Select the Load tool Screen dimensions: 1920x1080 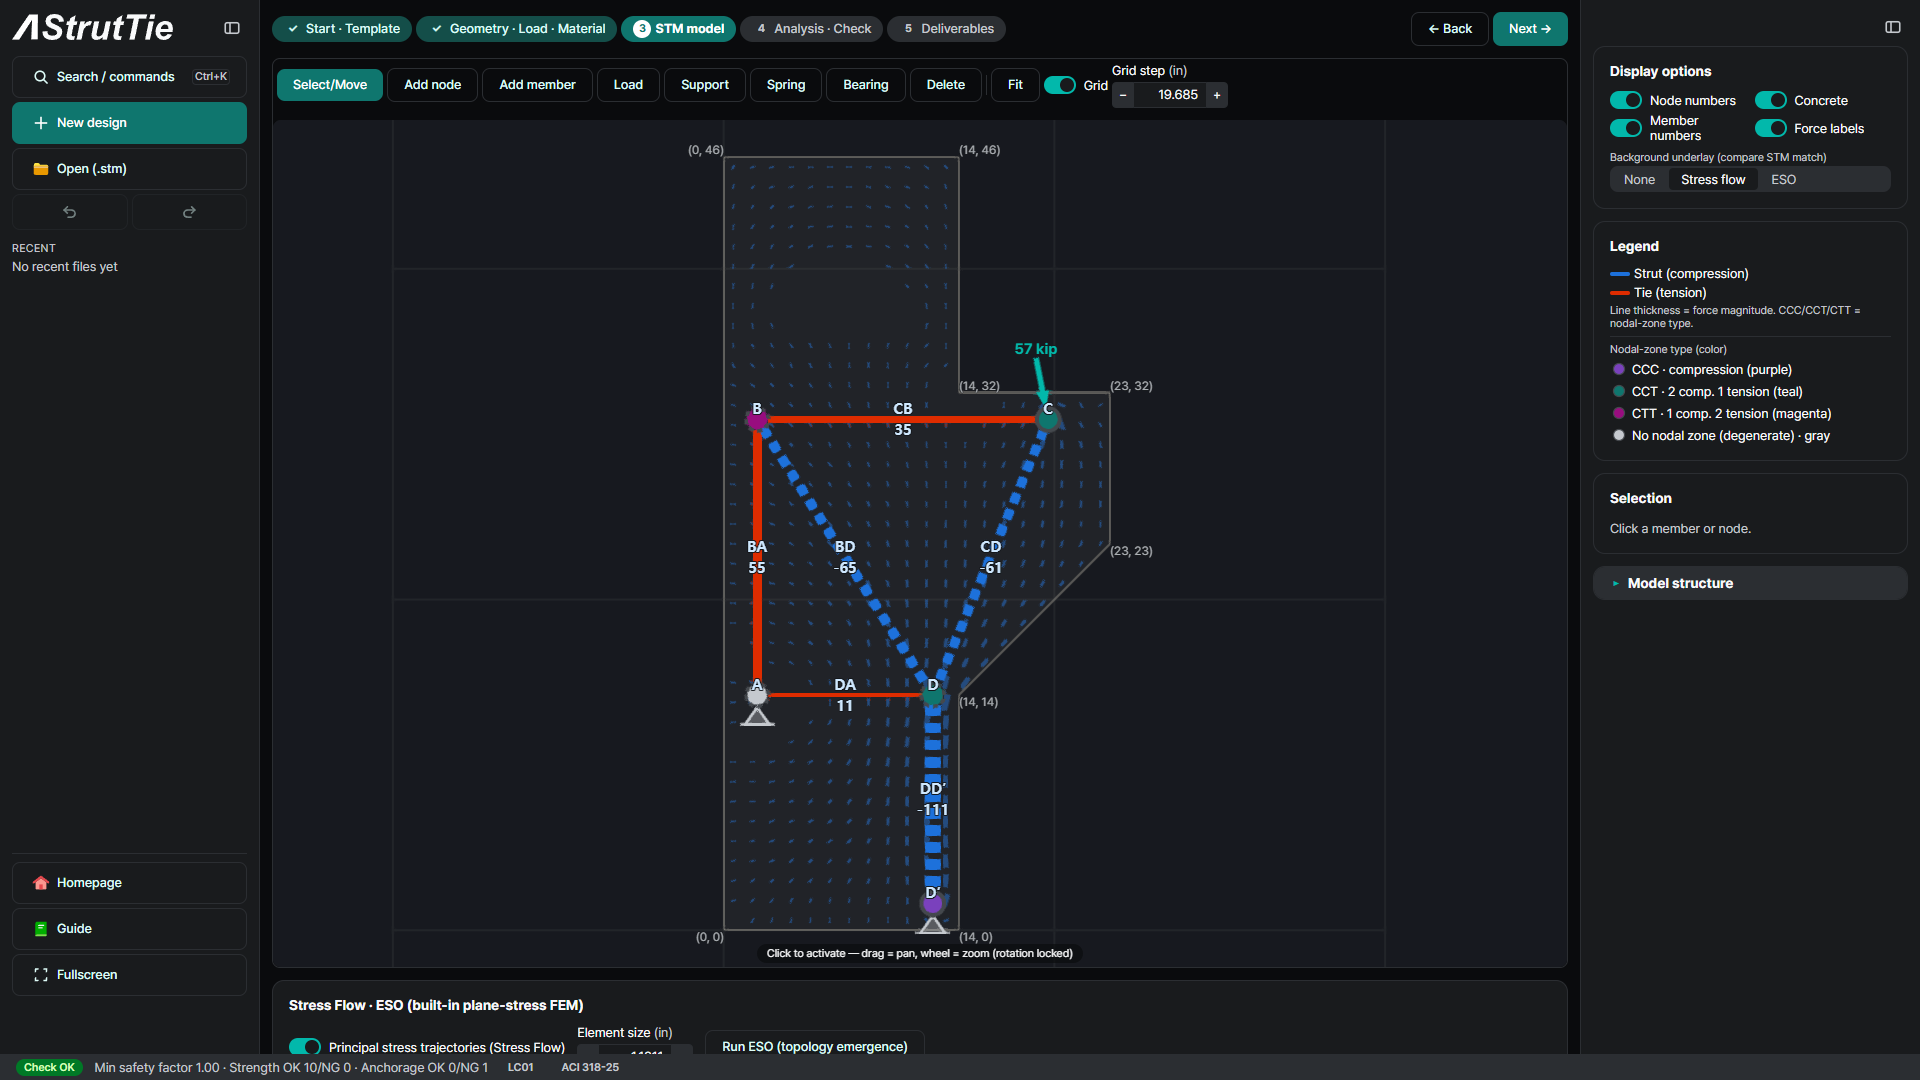628,85
